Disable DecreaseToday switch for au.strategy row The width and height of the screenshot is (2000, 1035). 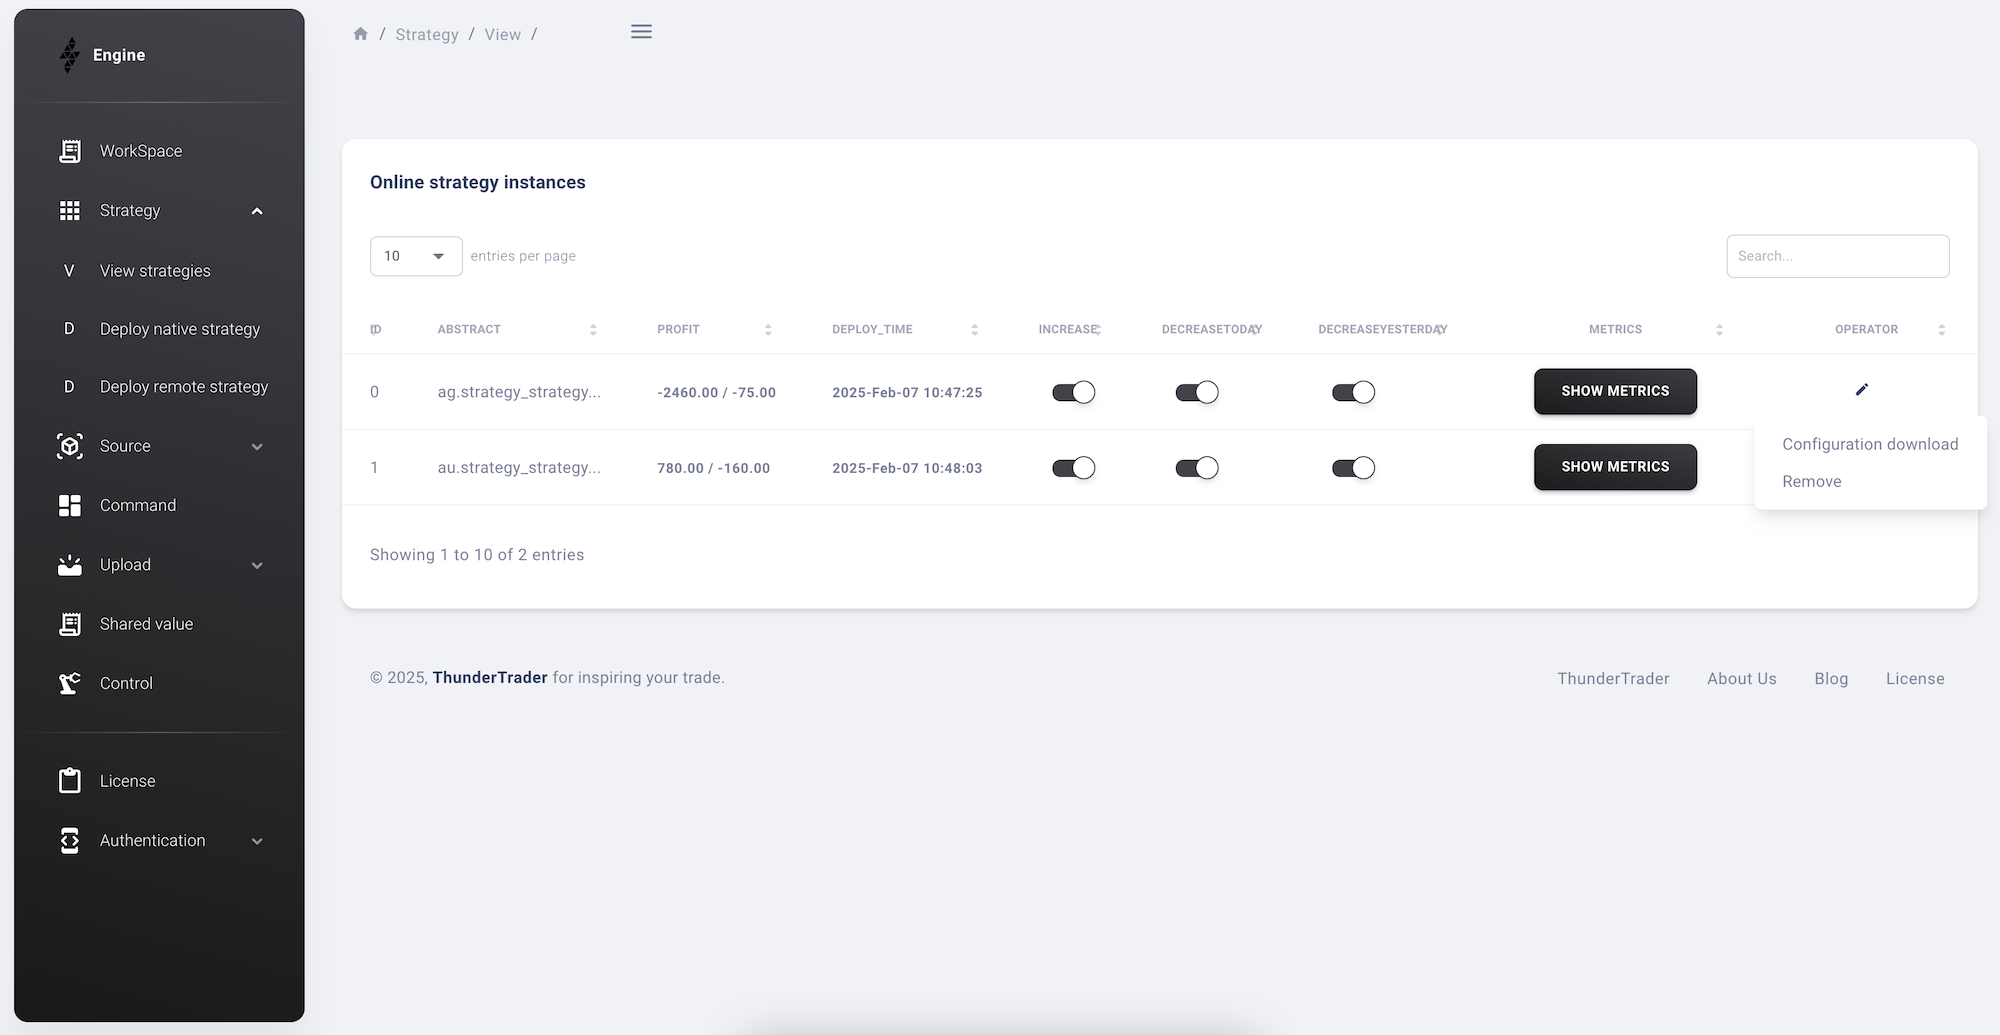click(1196, 468)
